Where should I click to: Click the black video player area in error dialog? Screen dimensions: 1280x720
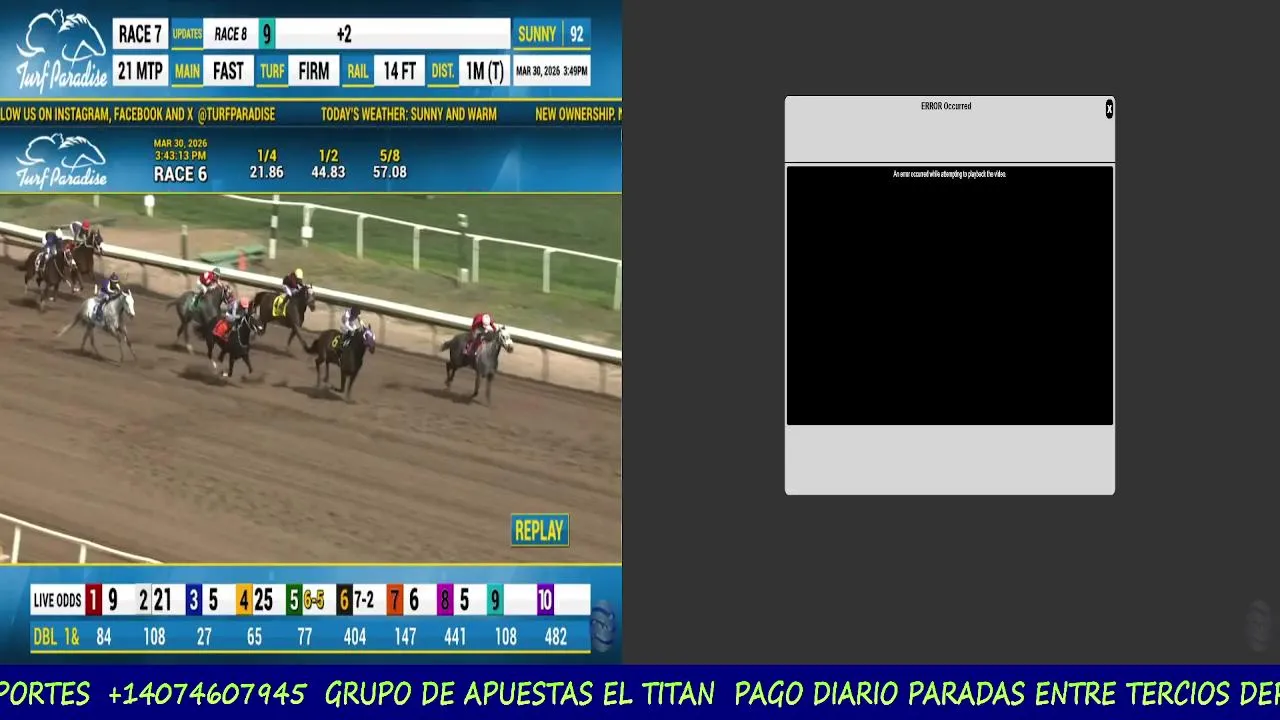tap(949, 296)
